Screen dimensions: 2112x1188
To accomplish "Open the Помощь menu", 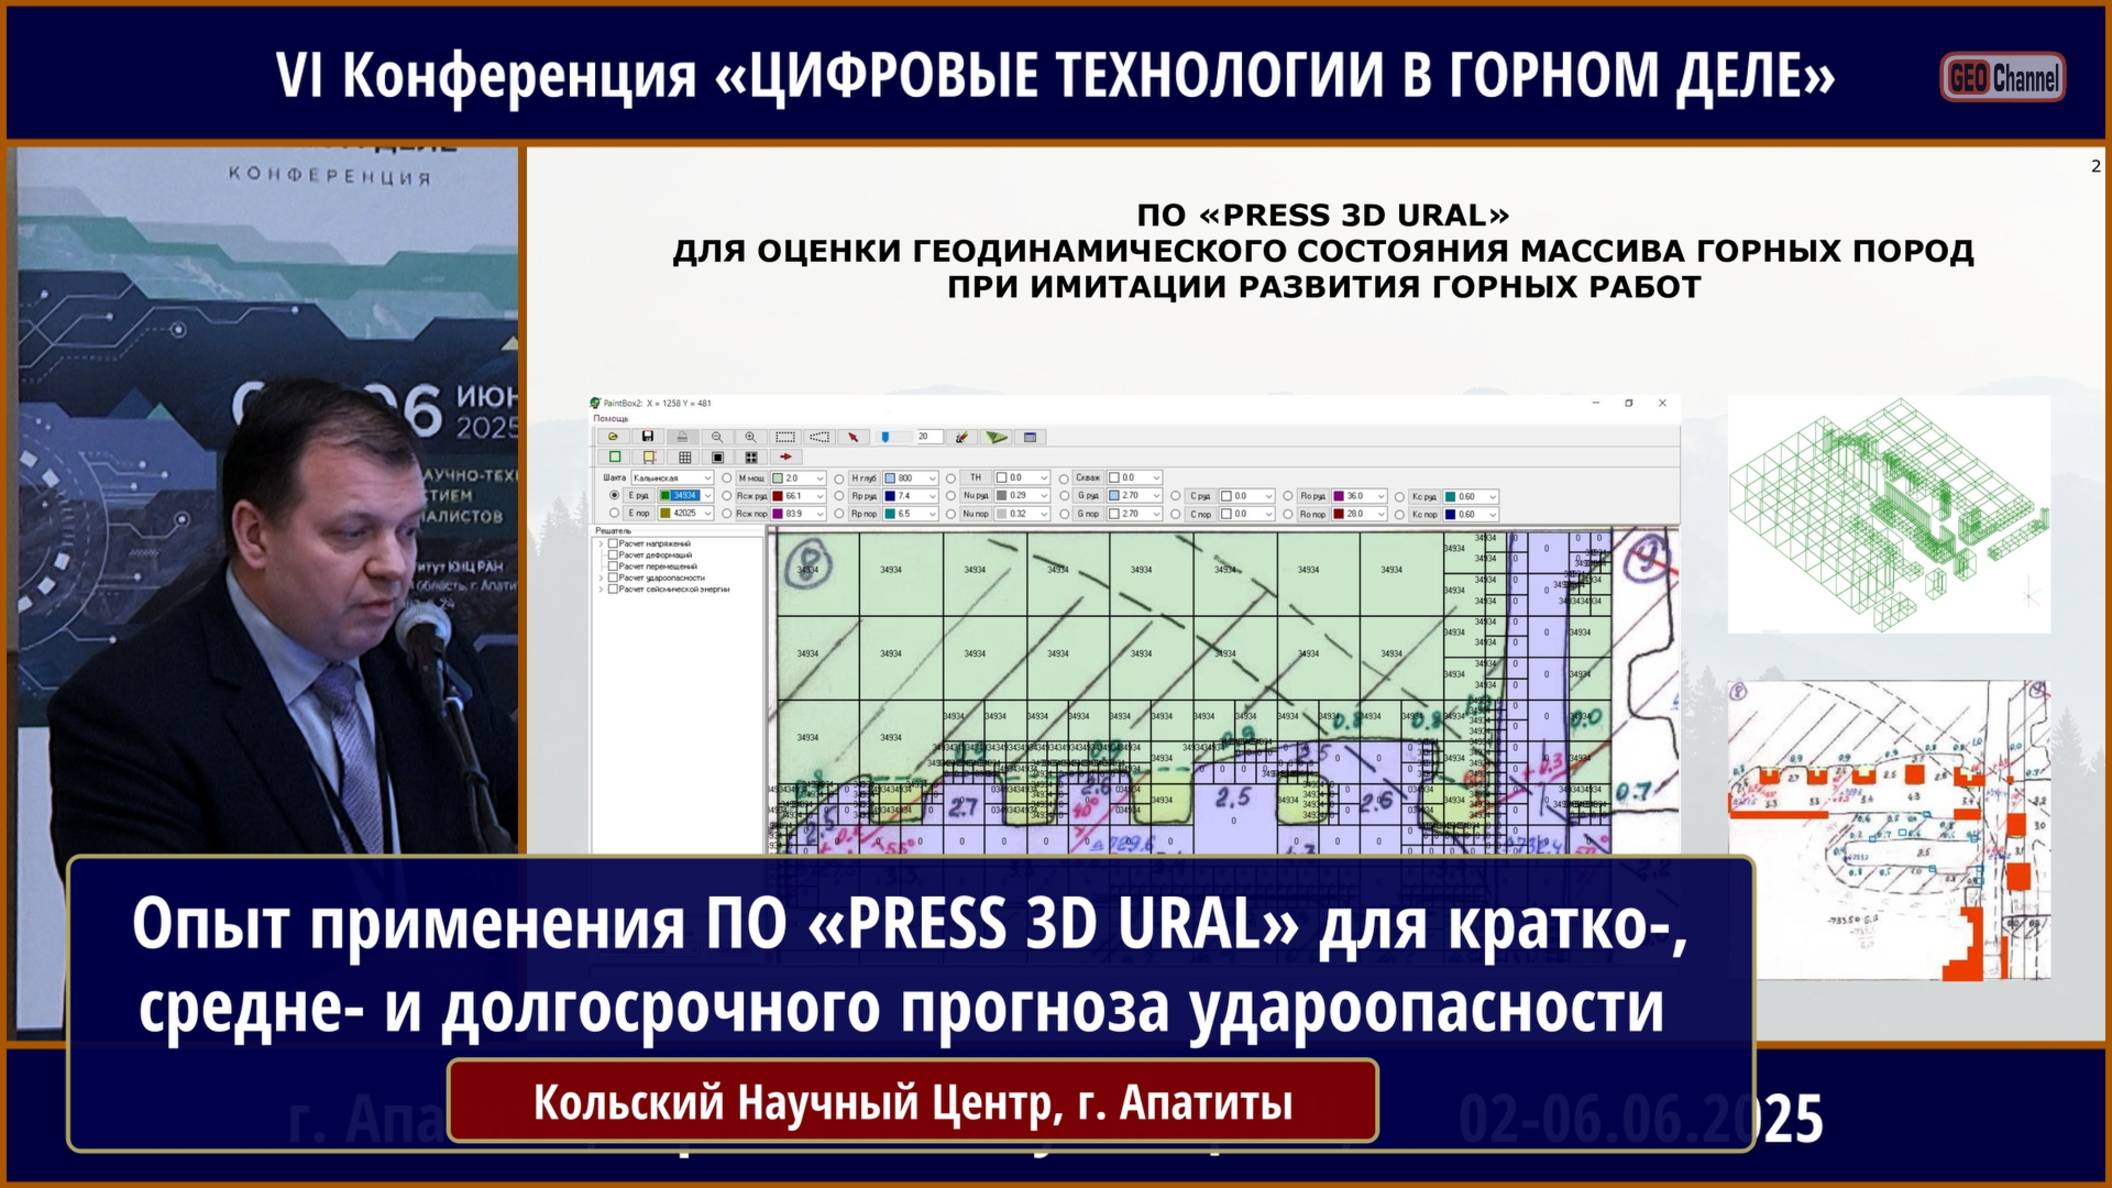I will (x=610, y=419).
